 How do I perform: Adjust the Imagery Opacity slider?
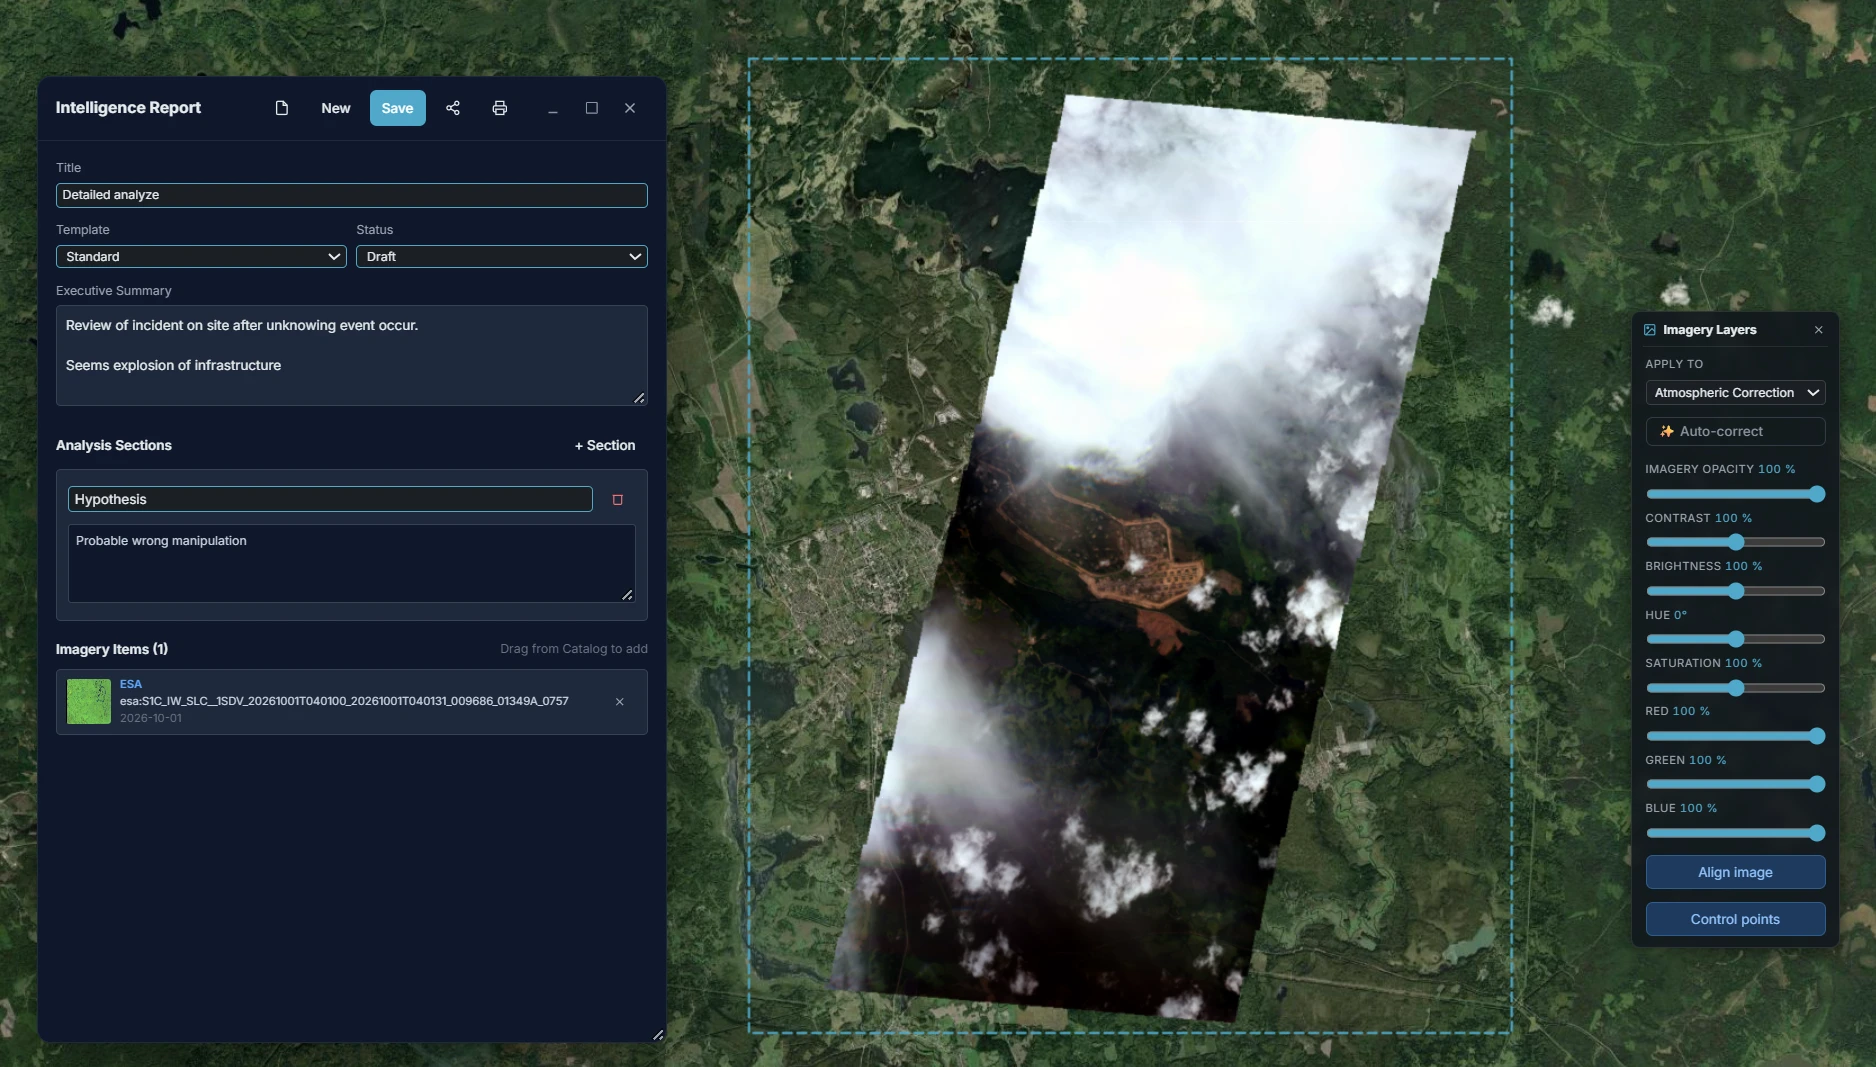tap(1735, 494)
